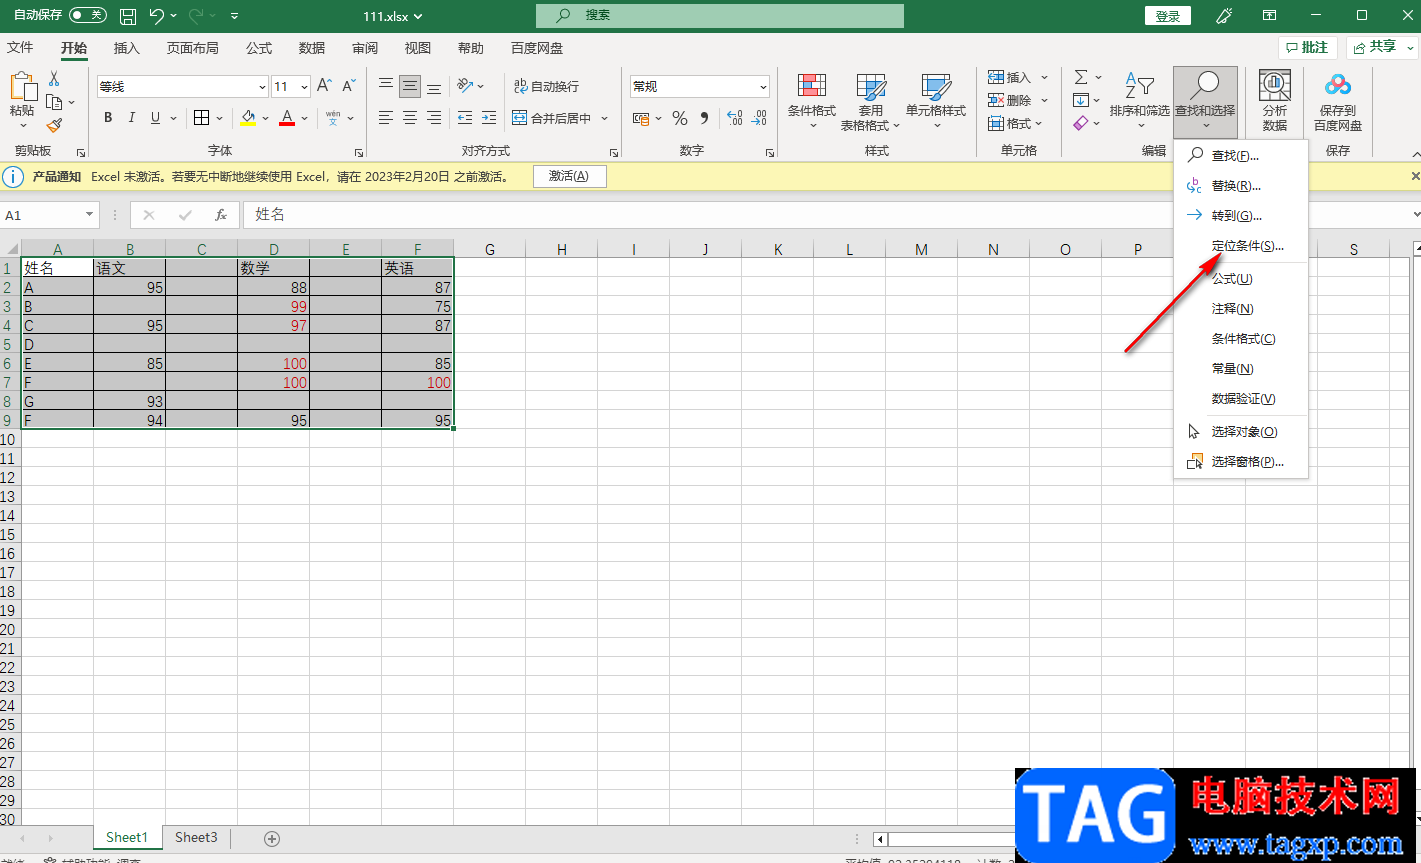Toggle bold formatting
The image size is (1421, 863).
pyautogui.click(x=108, y=118)
